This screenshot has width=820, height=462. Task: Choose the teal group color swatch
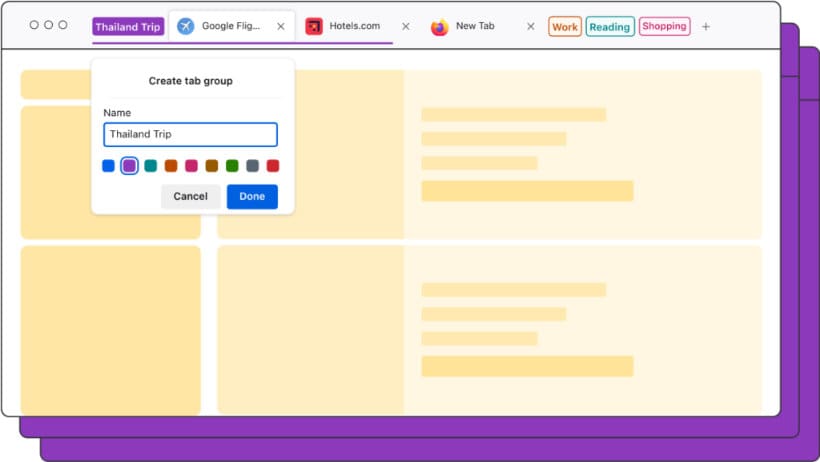[x=150, y=166]
